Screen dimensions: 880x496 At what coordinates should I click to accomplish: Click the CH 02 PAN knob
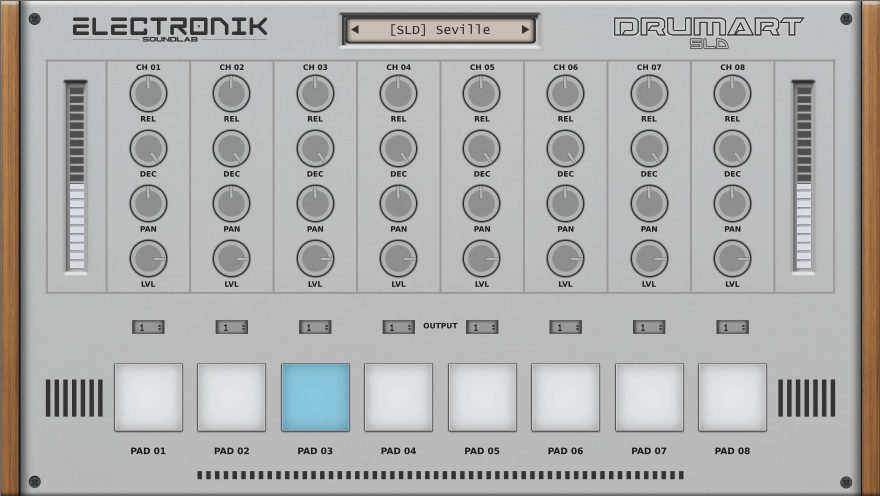[x=232, y=204]
